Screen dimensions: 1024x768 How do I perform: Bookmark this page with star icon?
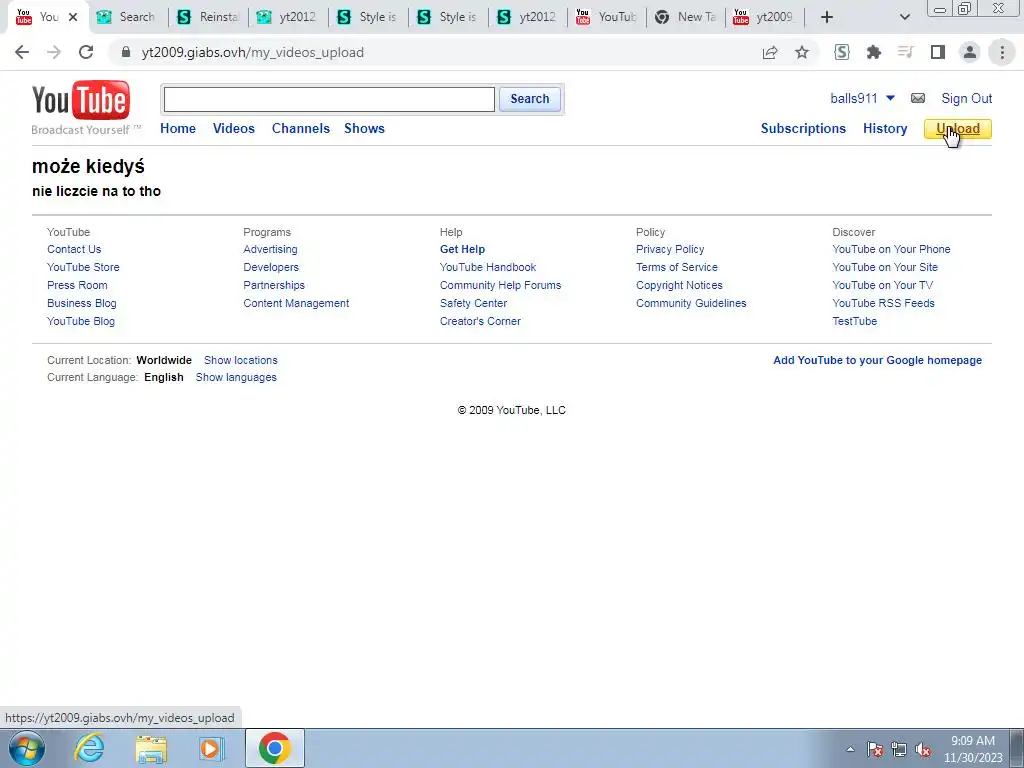coord(802,52)
